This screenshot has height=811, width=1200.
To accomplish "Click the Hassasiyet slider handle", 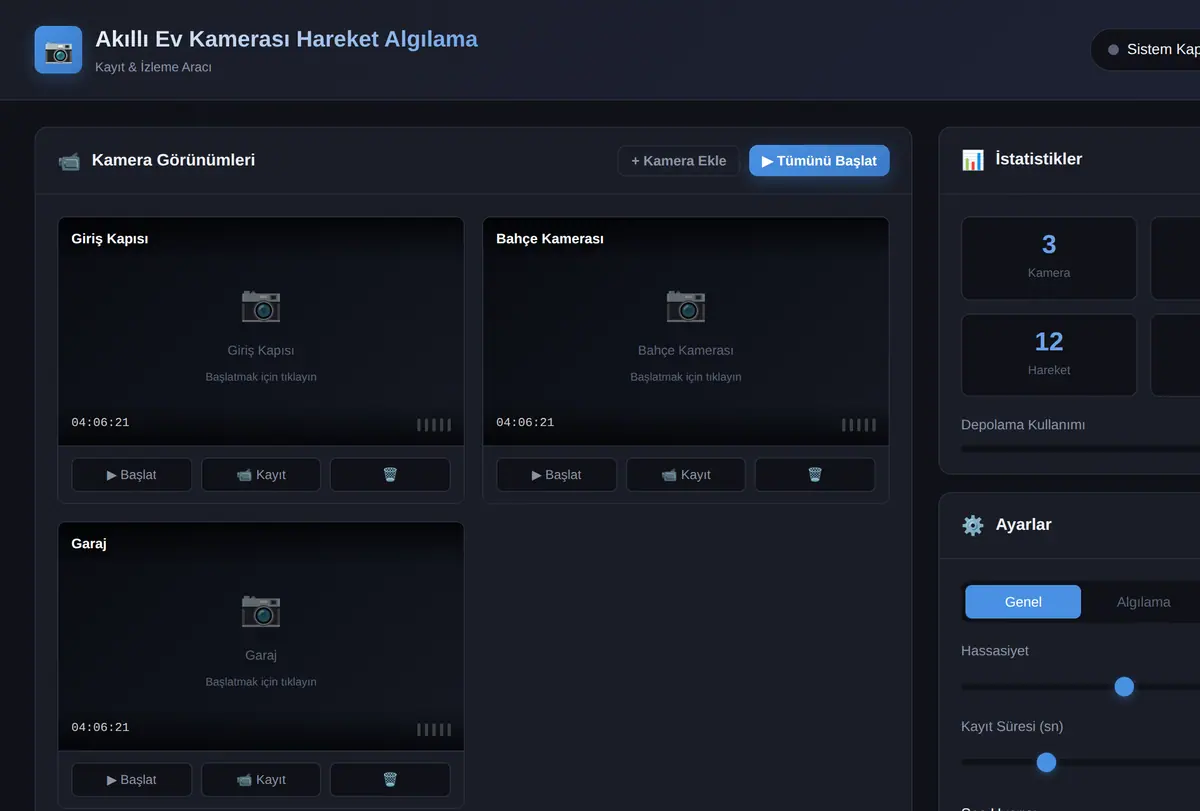I will click(1124, 686).
